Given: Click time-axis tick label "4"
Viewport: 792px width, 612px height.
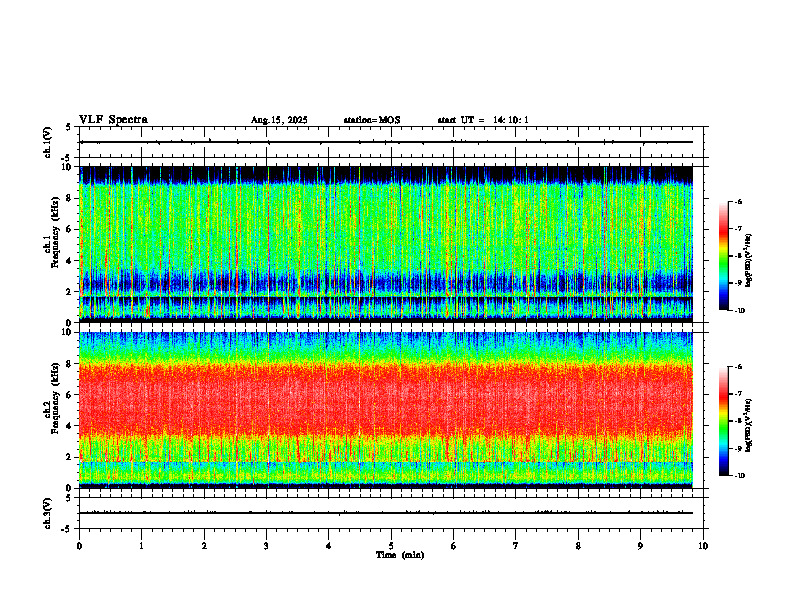Looking at the screenshot, I should point(329,546).
